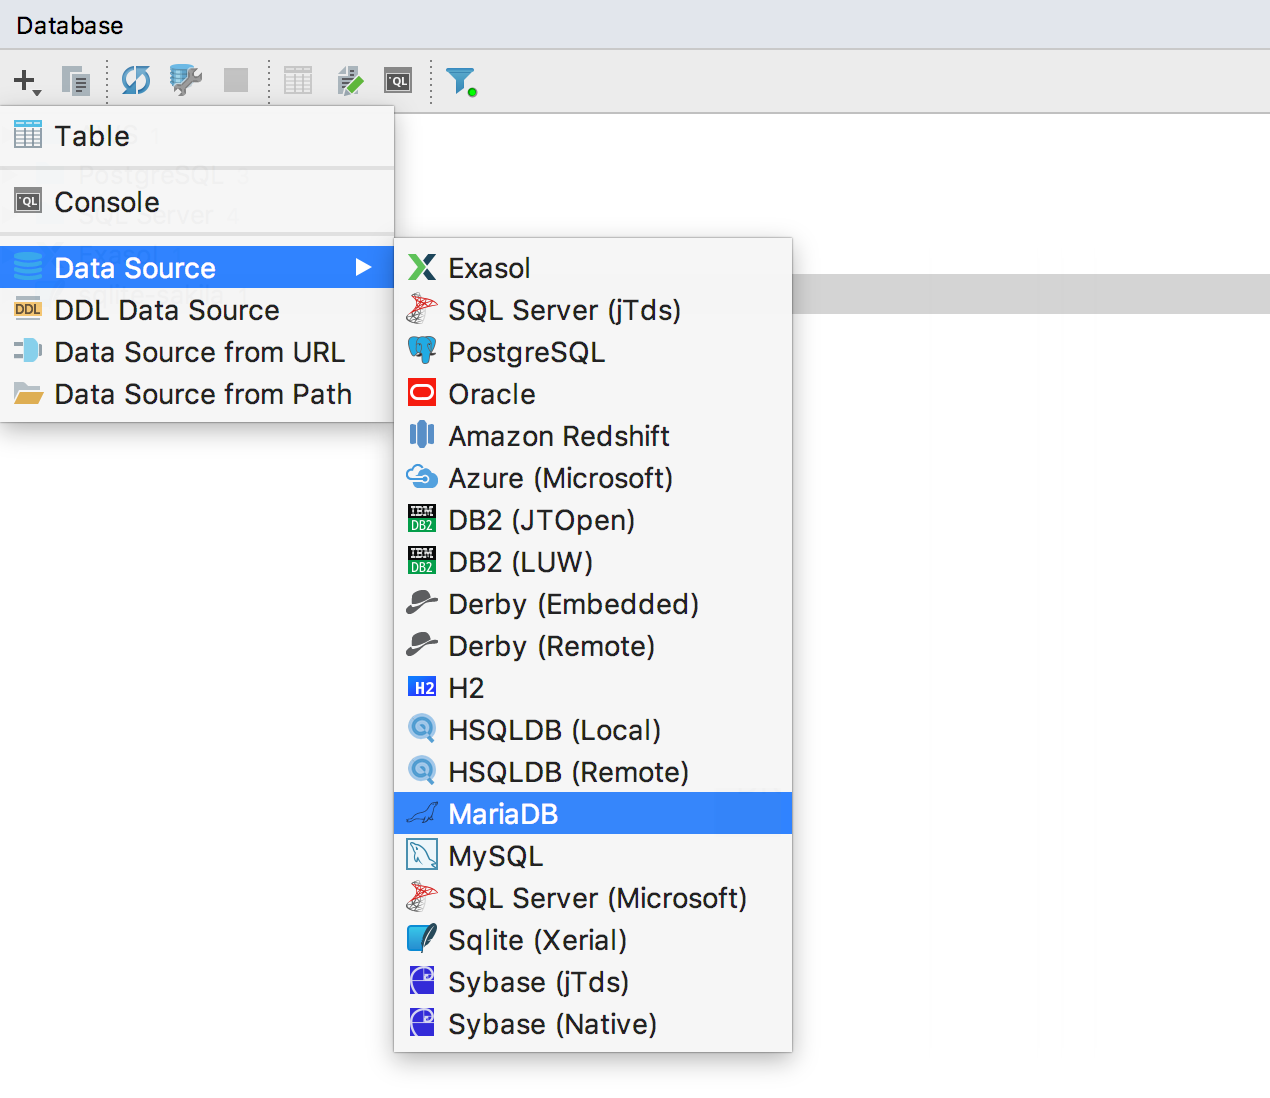Viewport: 1270px width, 1098px height.
Task: Select MySQL data source
Action: (593, 856)
